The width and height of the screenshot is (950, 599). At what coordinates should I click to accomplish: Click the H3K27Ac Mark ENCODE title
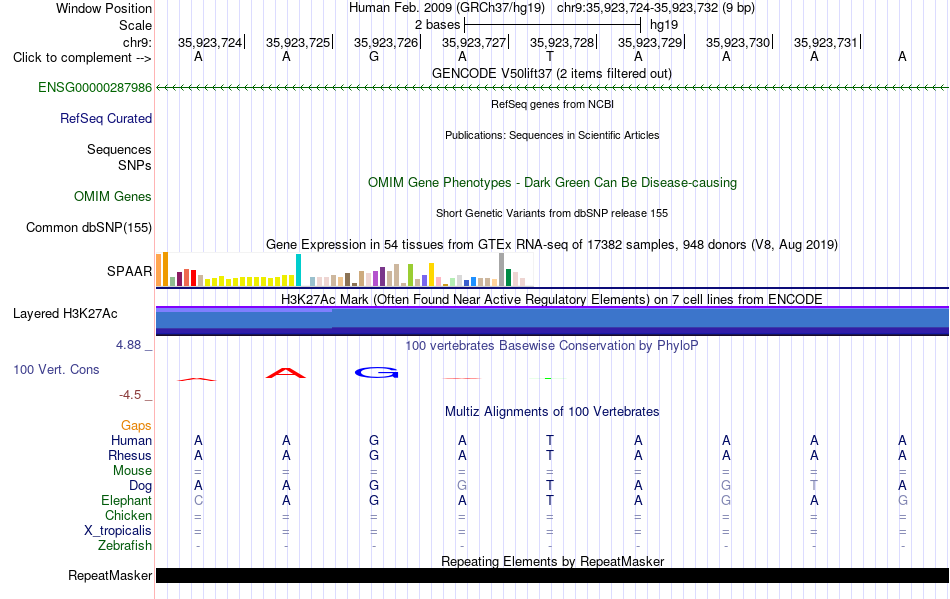pos(552,300)
